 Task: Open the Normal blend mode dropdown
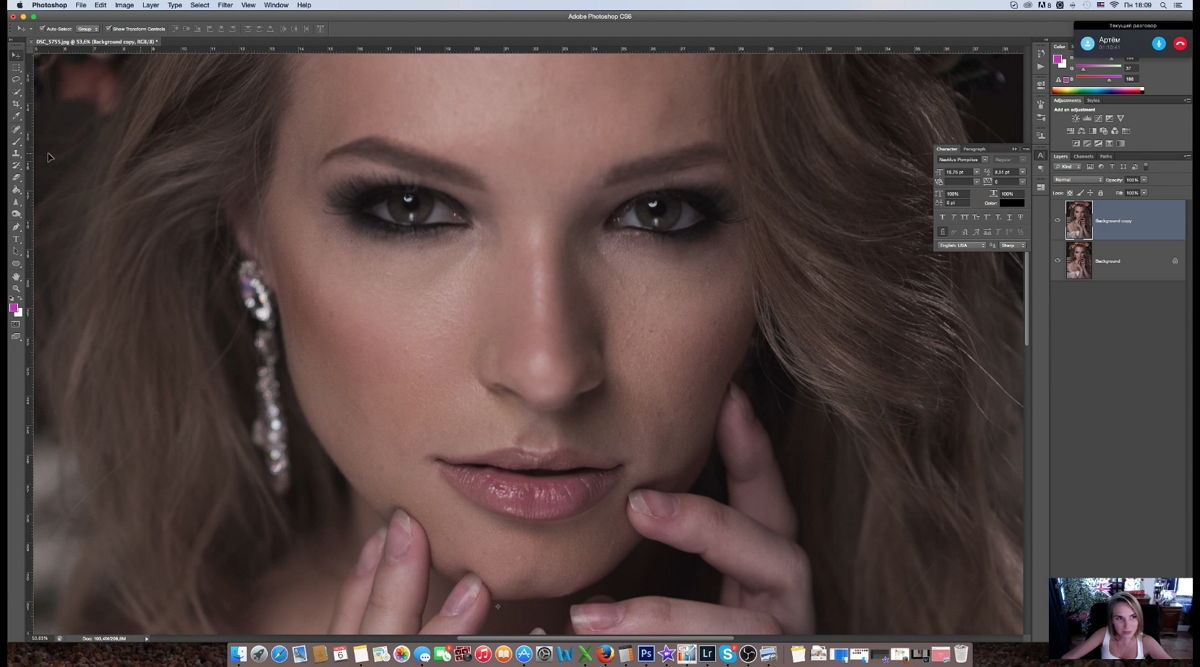1078,180
